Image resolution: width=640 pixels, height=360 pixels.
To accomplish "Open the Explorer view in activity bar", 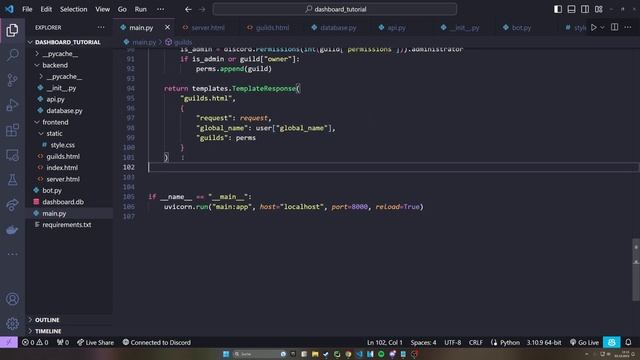I will click(x=12, y=30).
